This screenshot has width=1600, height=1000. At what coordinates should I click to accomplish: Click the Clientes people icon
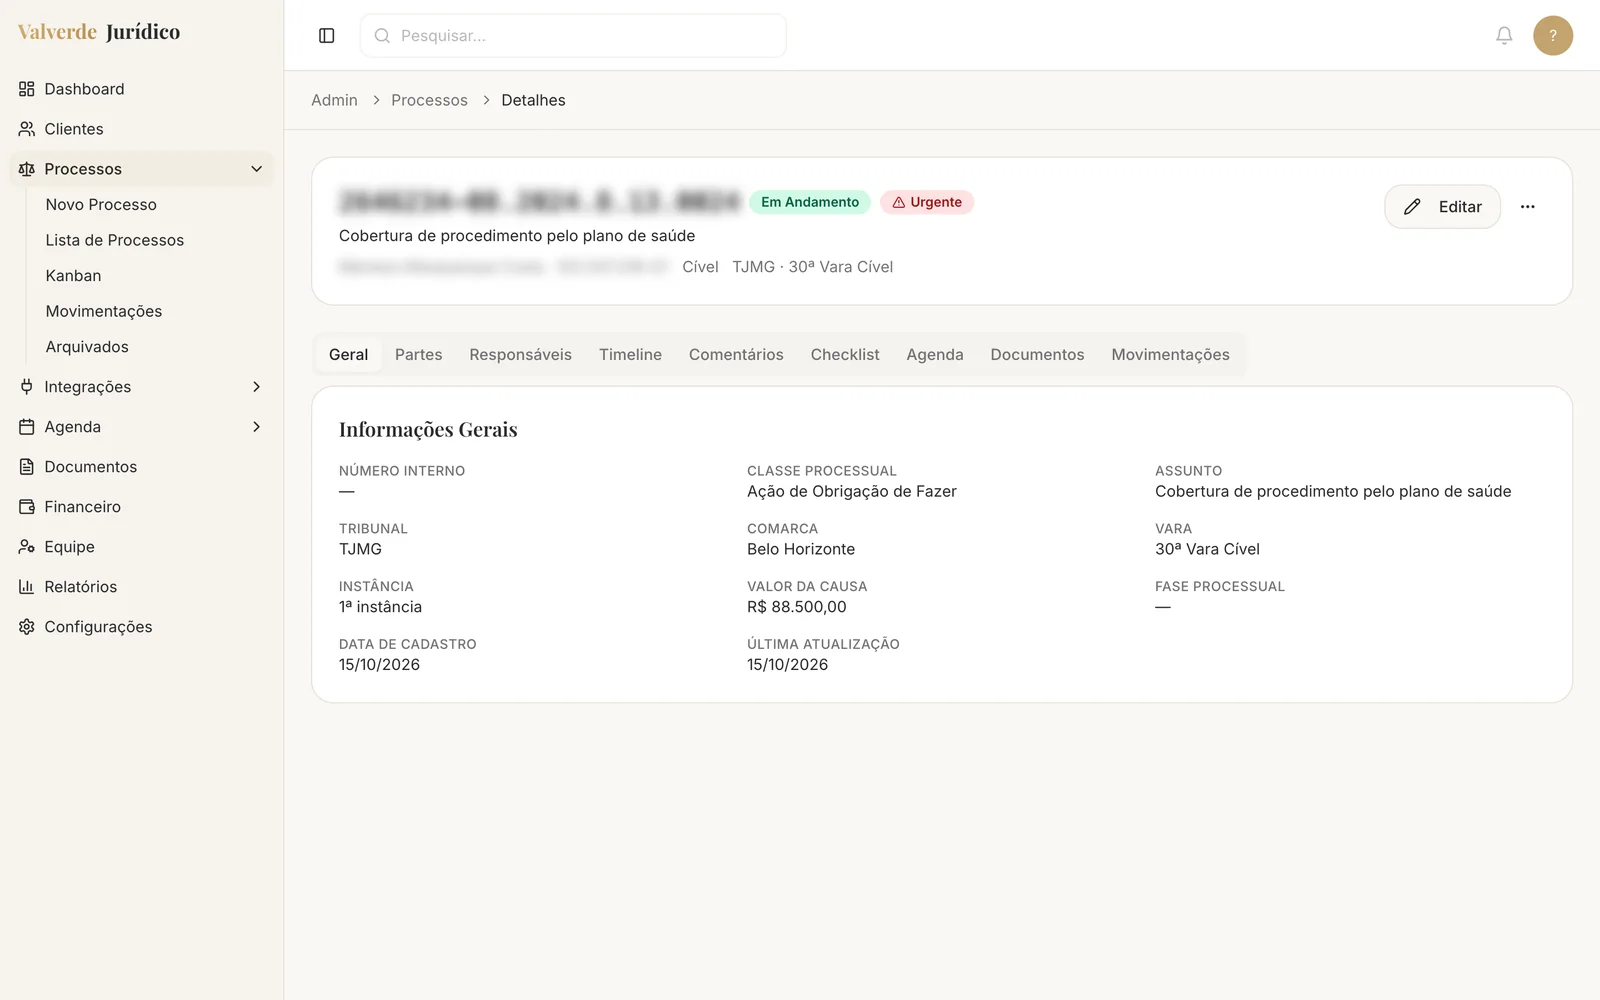27,129
